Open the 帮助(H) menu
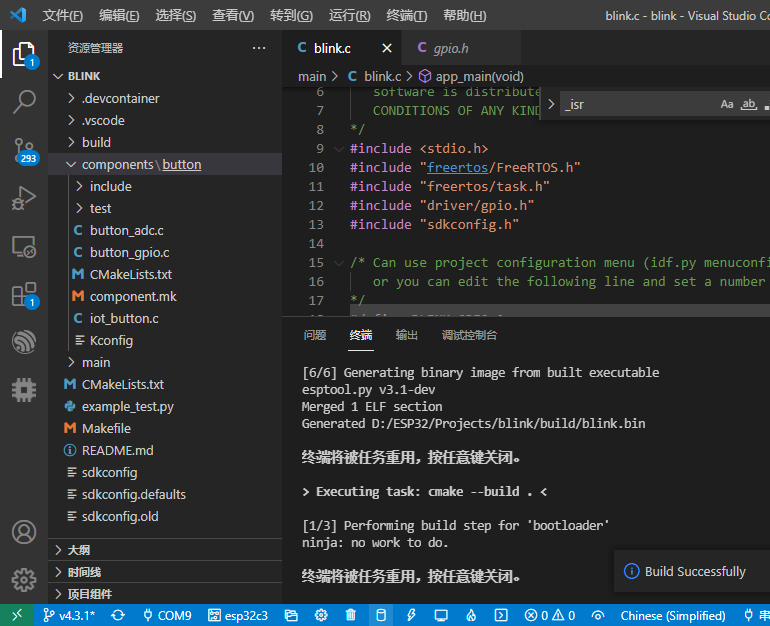This screenshot has height=626, width=770. [x=465, y=16]
